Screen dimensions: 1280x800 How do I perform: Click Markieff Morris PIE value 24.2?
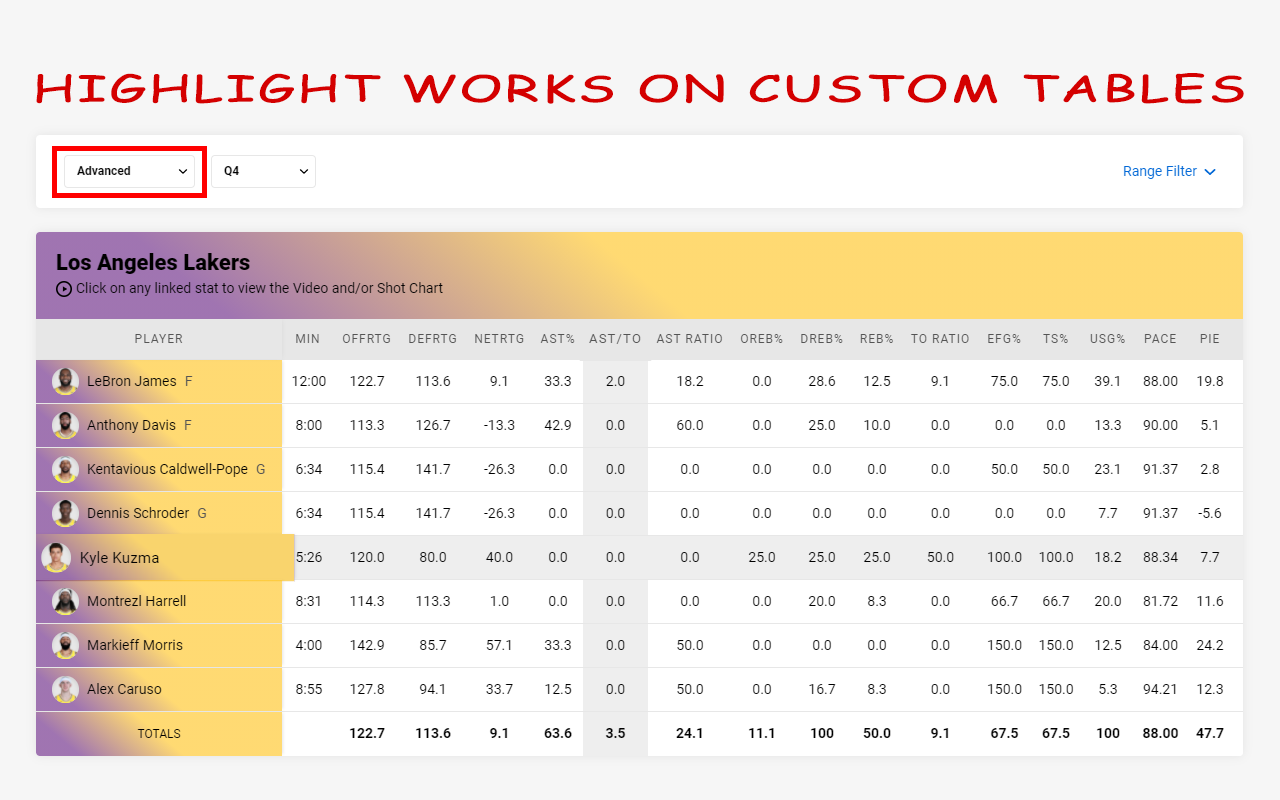1210,645
